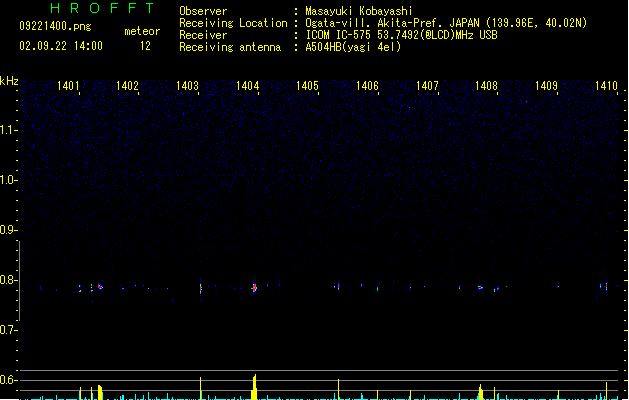
Task: Click the Receiver label
Action: tap(203, 35)
